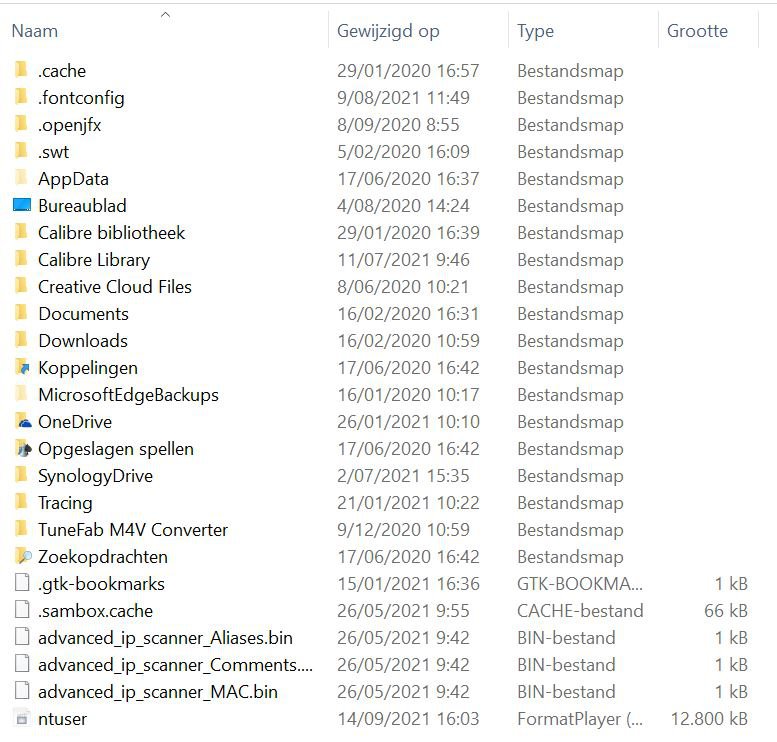
Task: Select the folder name Calibre bibliotheek
Action: coord(111,233)
